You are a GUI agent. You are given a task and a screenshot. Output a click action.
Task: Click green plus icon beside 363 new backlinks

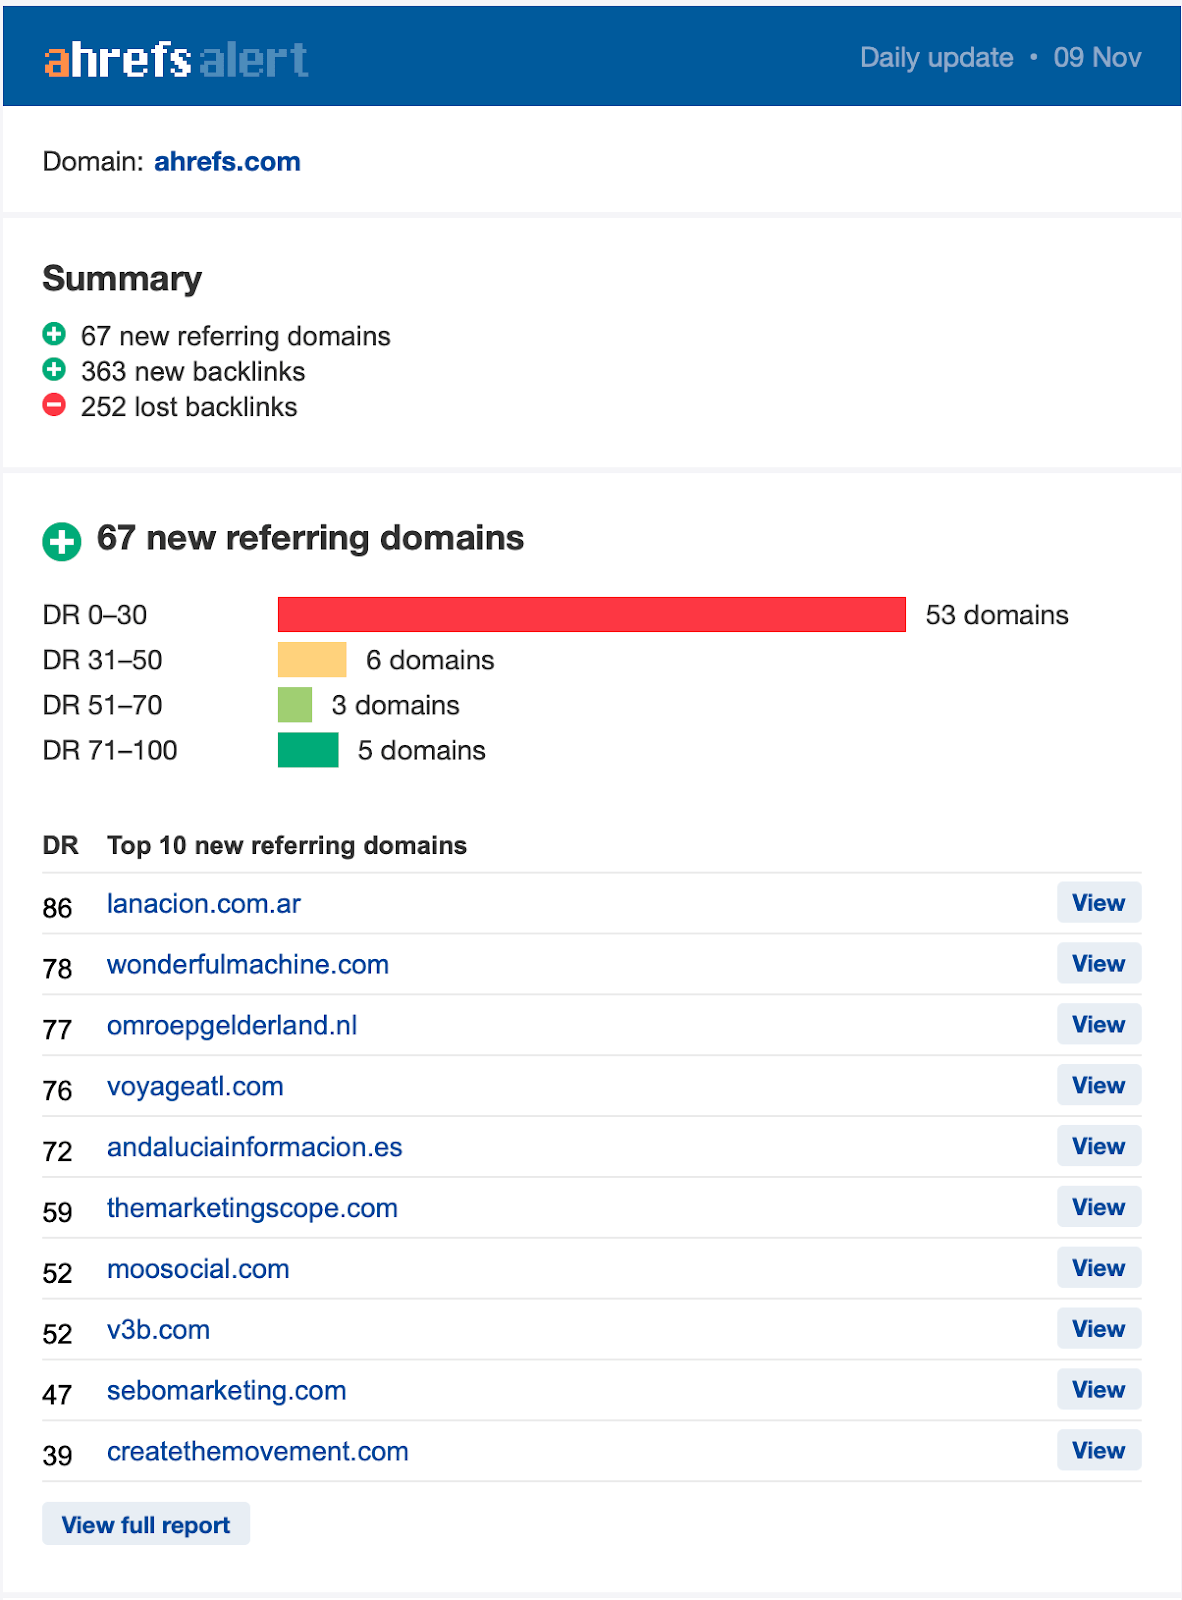click(54, 370)
